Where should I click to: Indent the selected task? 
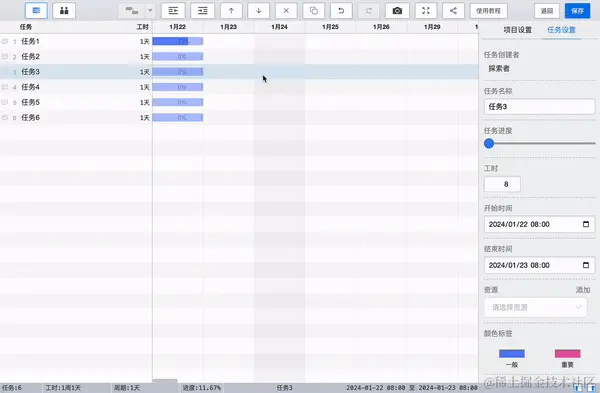202,11
